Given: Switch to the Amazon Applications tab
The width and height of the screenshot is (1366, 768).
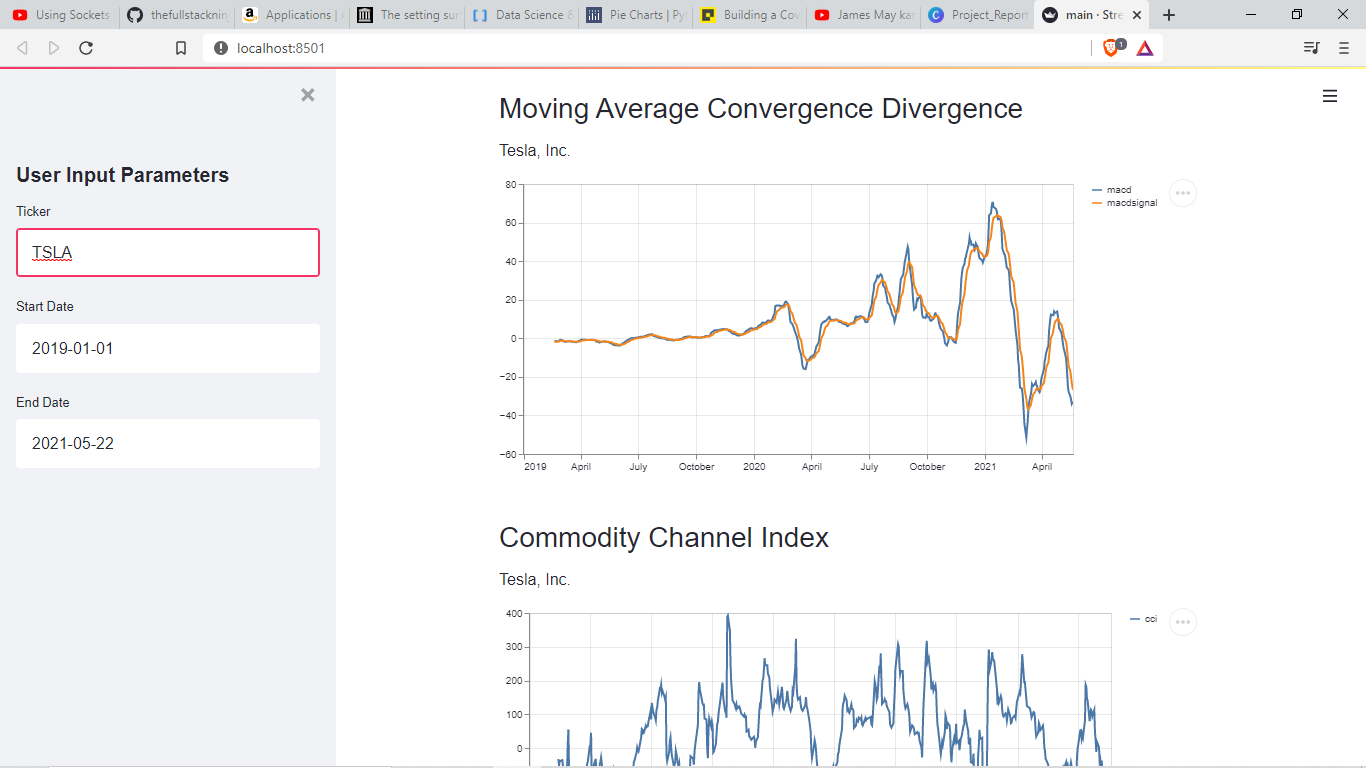Looking at the screenshot, I should (x=292, y=15).
